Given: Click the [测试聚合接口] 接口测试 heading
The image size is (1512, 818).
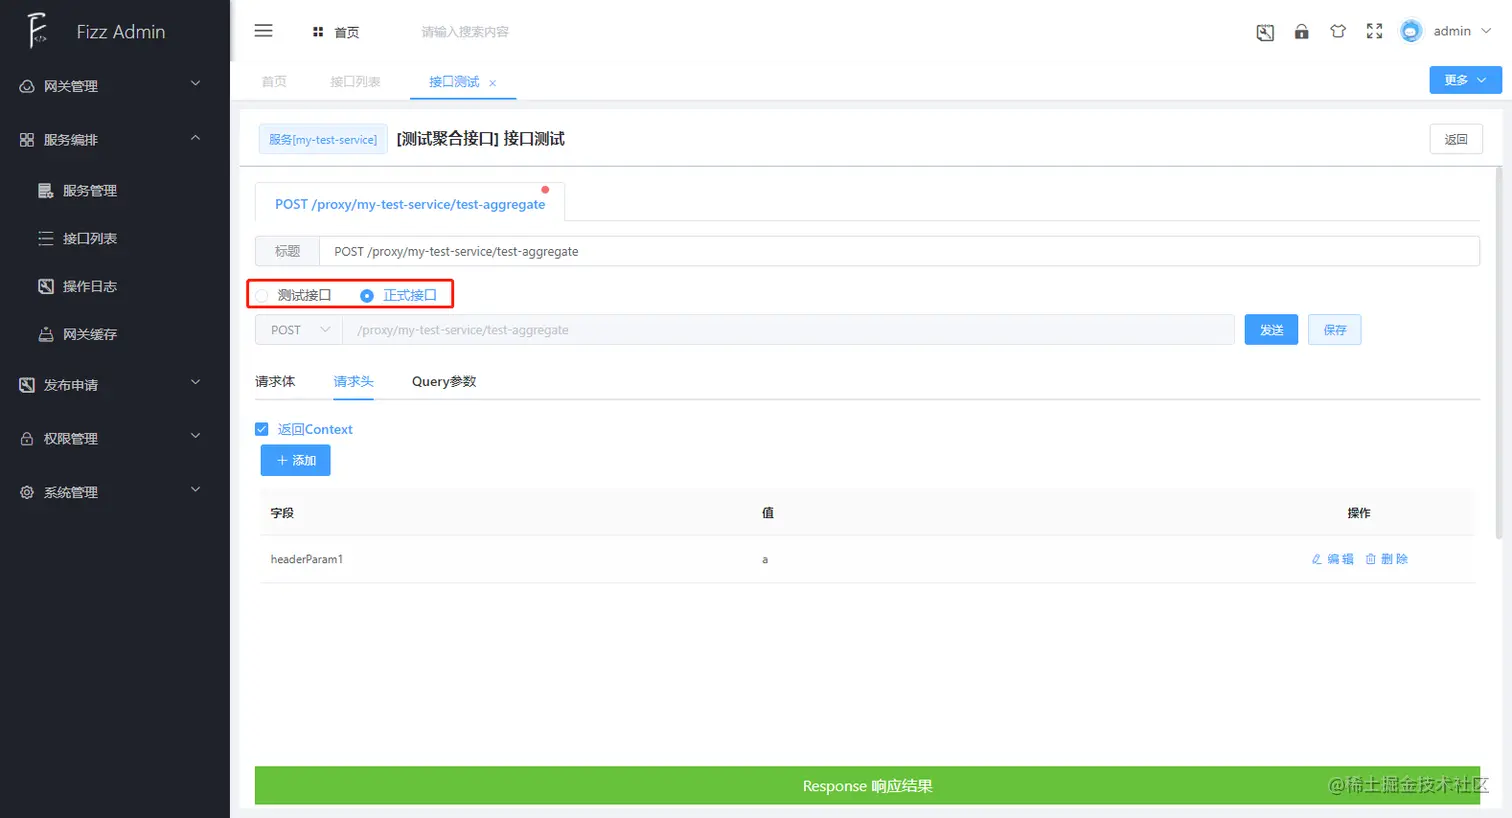Looking at the screenshot, I should coord(481,139).
